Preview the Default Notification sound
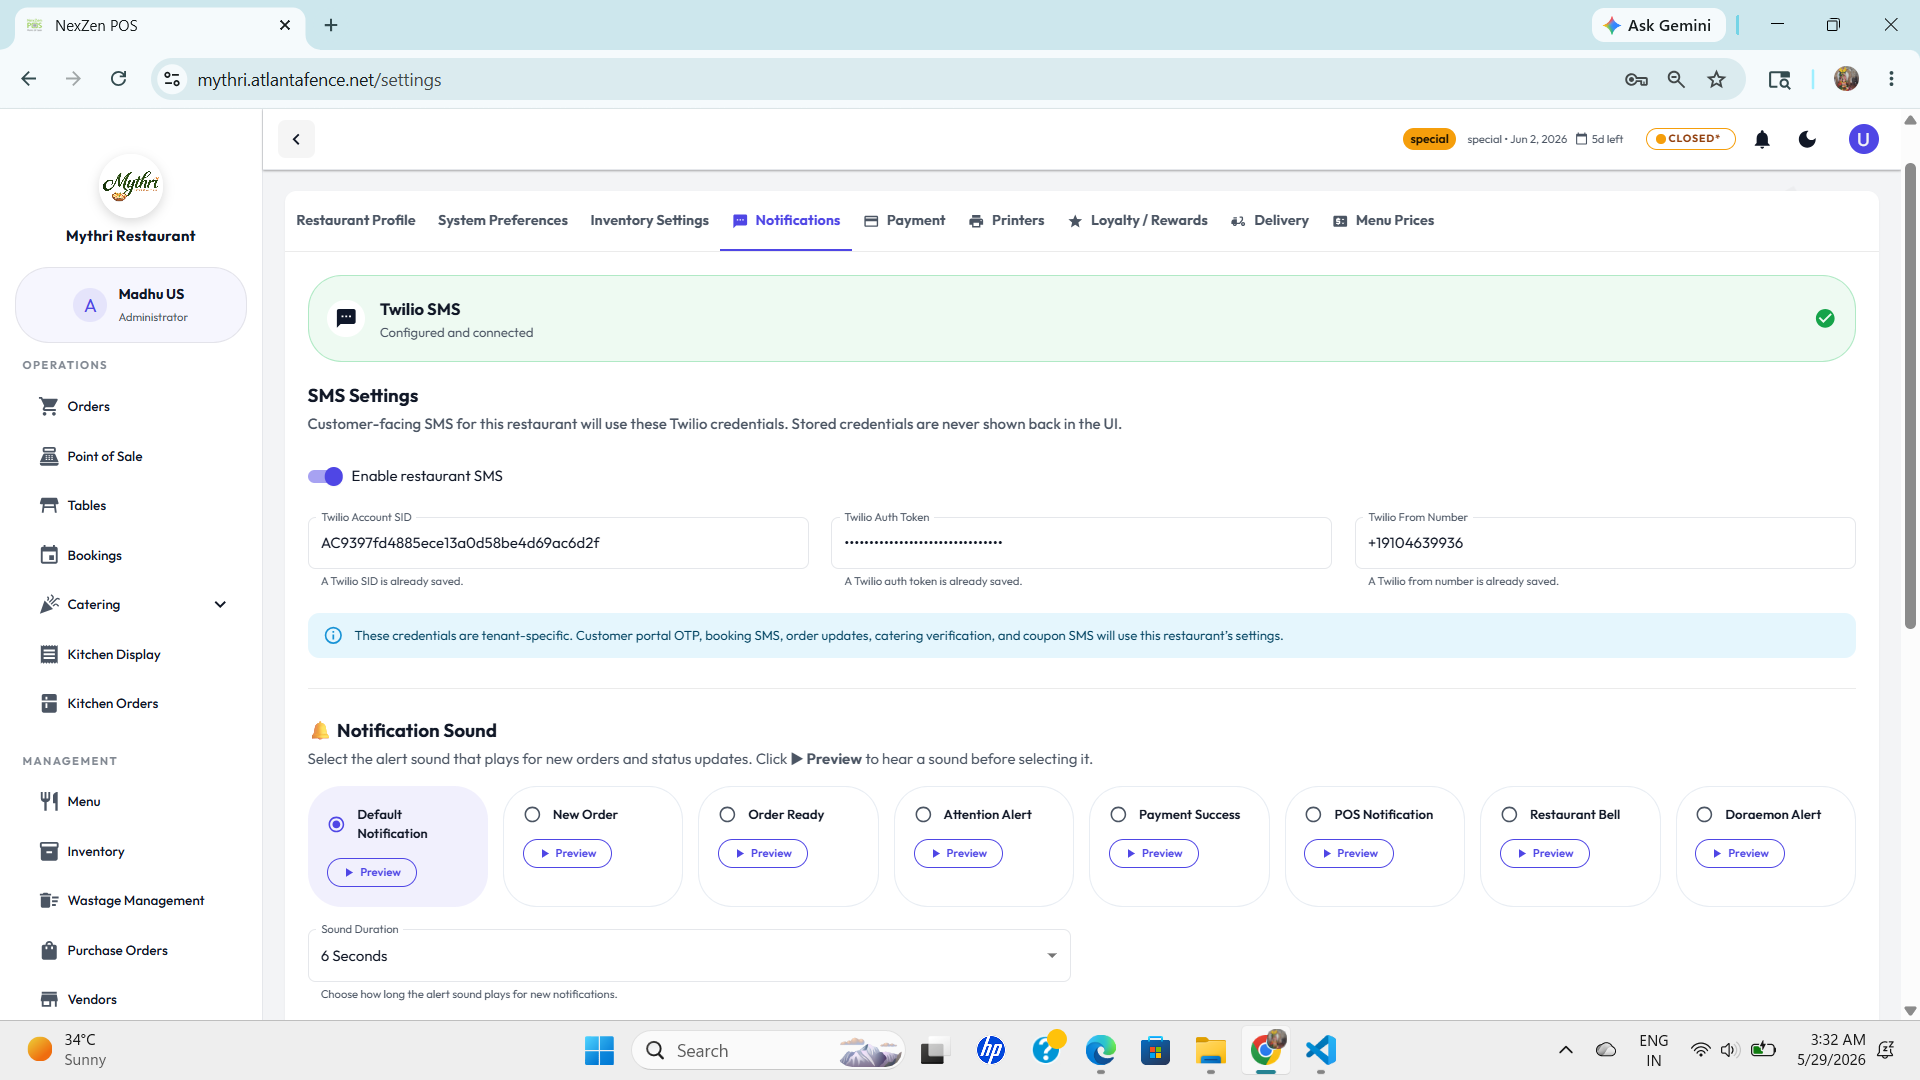The width and height of the screenshot is (1920, 1080). (x=372, y=872)
